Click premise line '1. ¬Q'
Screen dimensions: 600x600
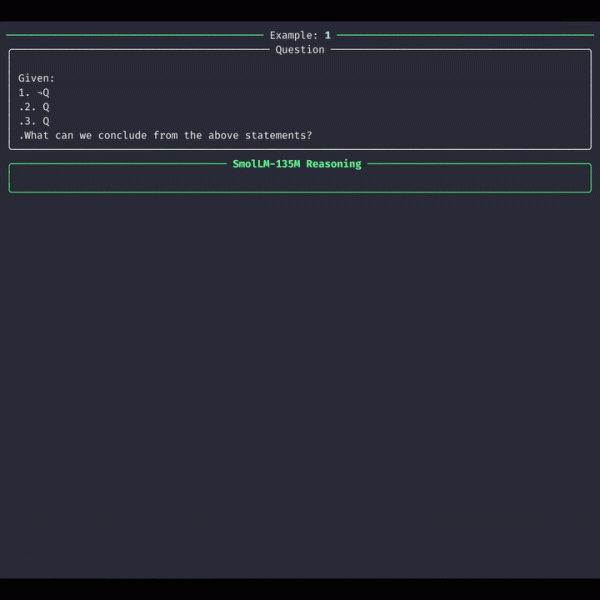pos(34,92)
